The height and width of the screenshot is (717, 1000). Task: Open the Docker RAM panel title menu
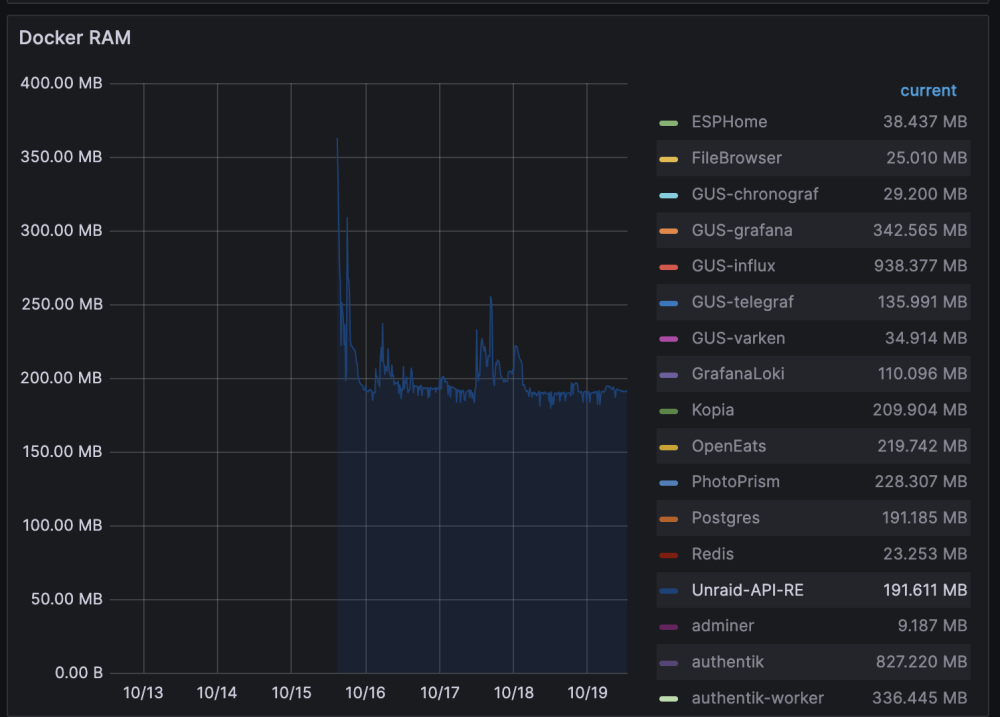[75, 38]
